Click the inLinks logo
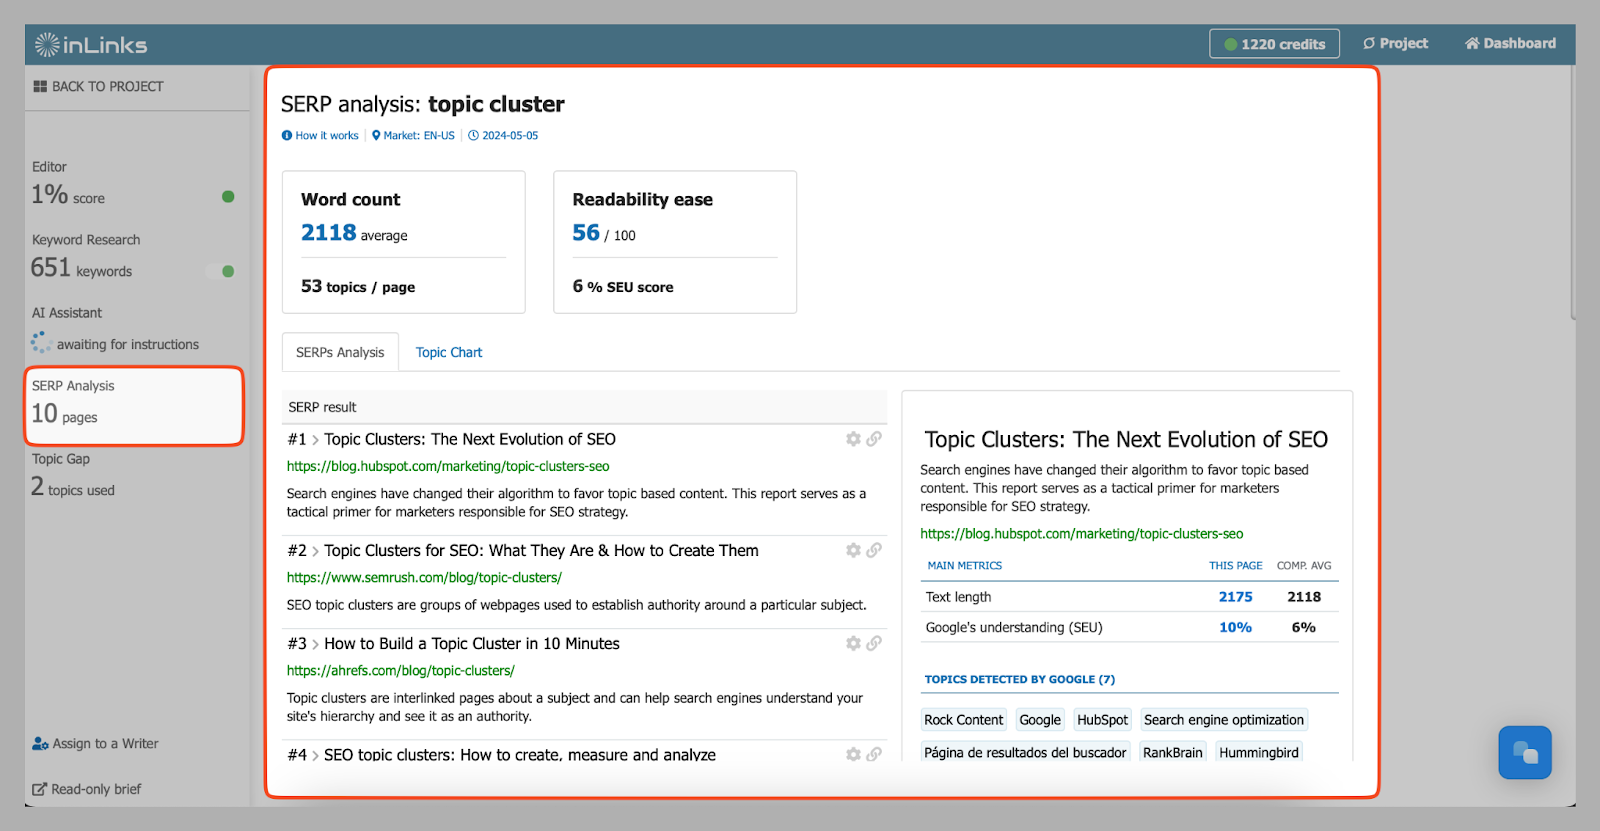This screenshot has width=1600, height=831. click(91, 45)
